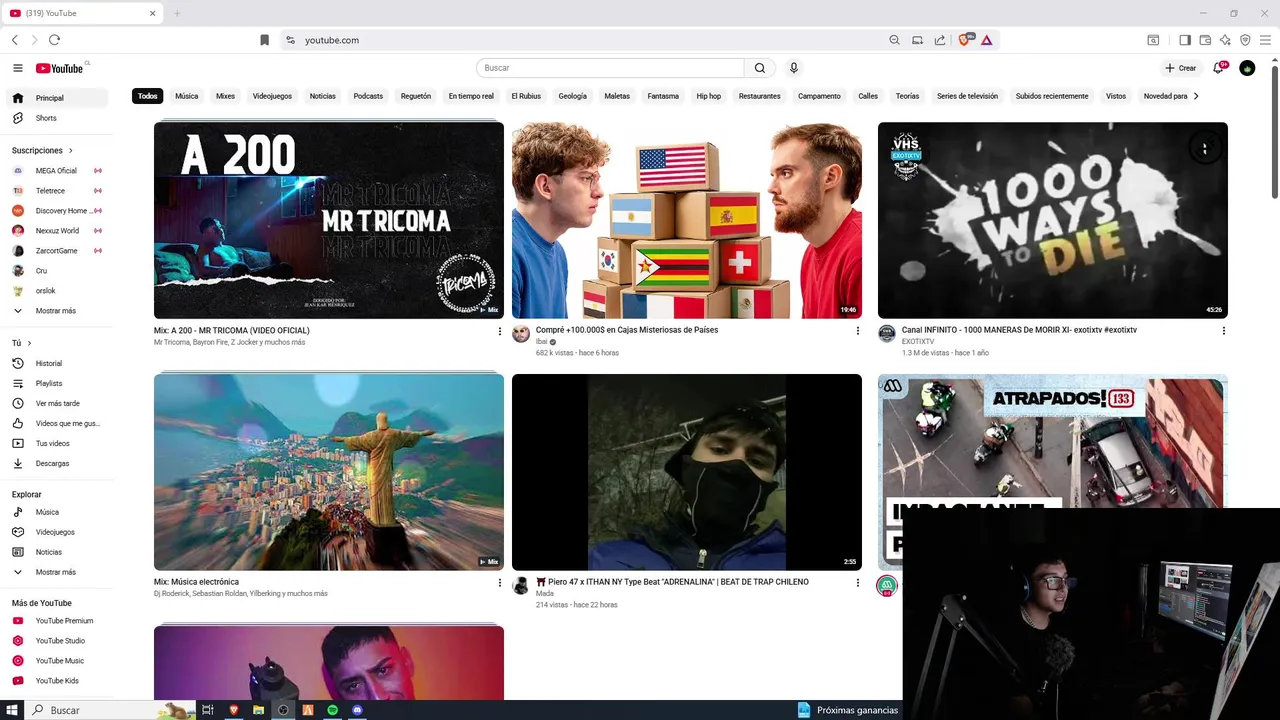Open YouTube Premium link
The width and height of the screenshot is (1280, 720).
56,621
